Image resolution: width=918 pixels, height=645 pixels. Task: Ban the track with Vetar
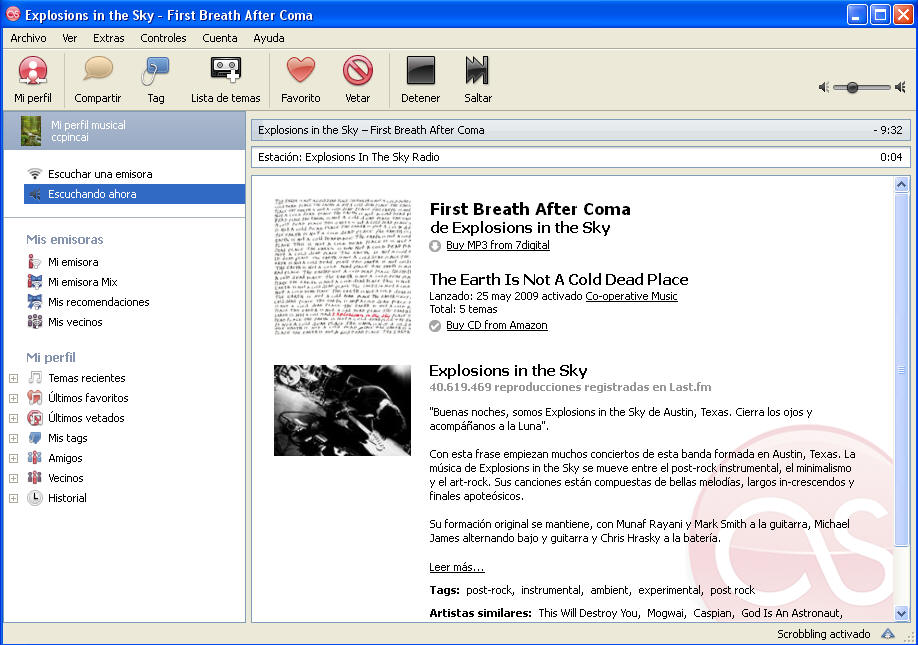tap(357, 79)
